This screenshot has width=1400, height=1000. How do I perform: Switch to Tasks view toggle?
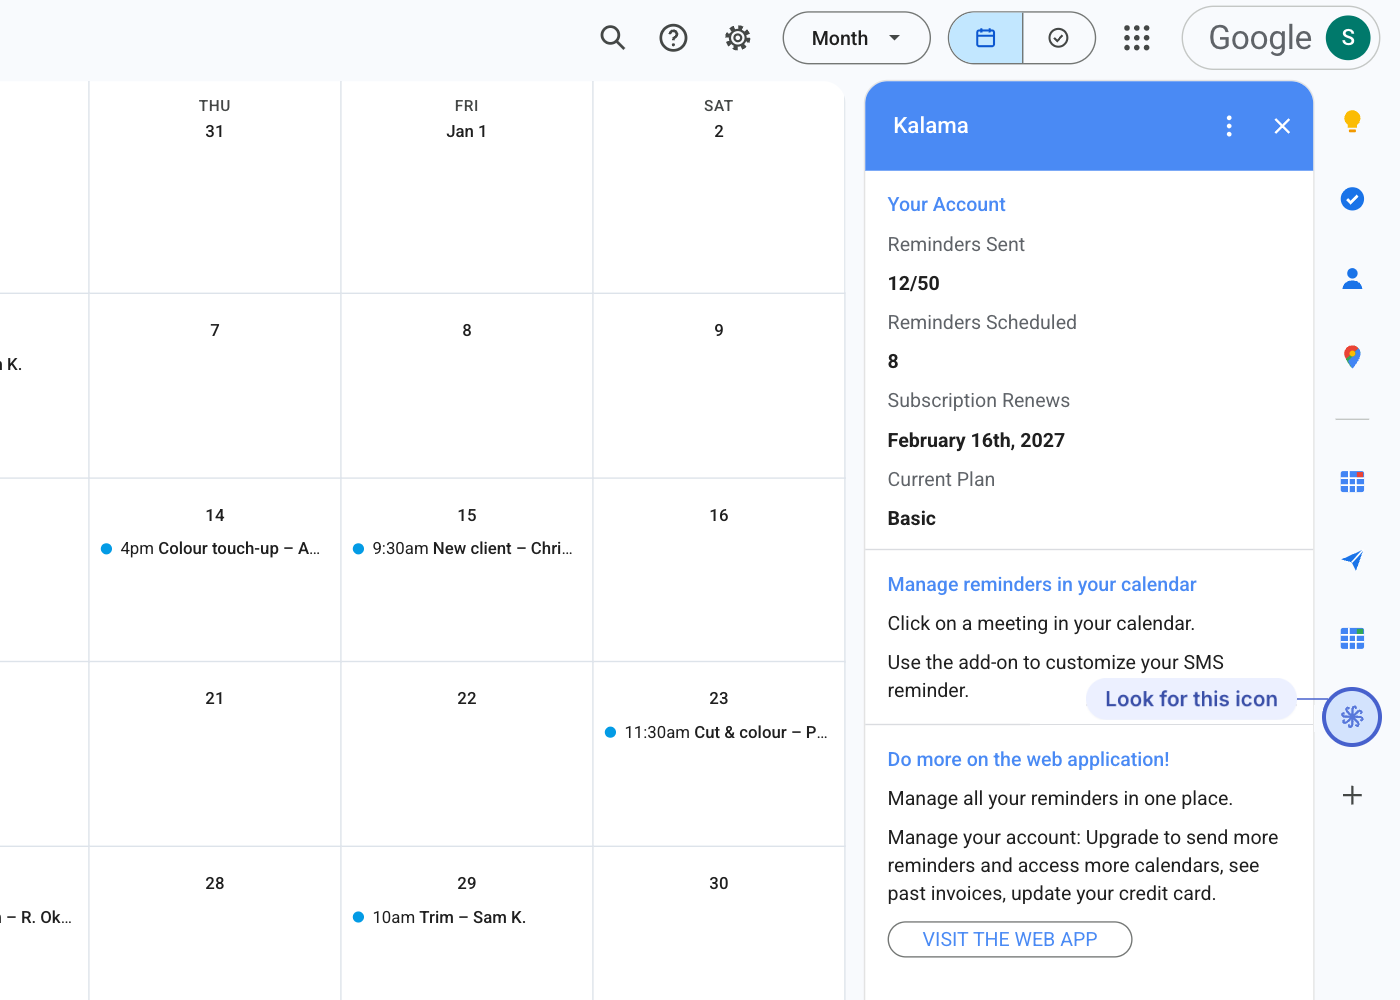point(1058,38)
